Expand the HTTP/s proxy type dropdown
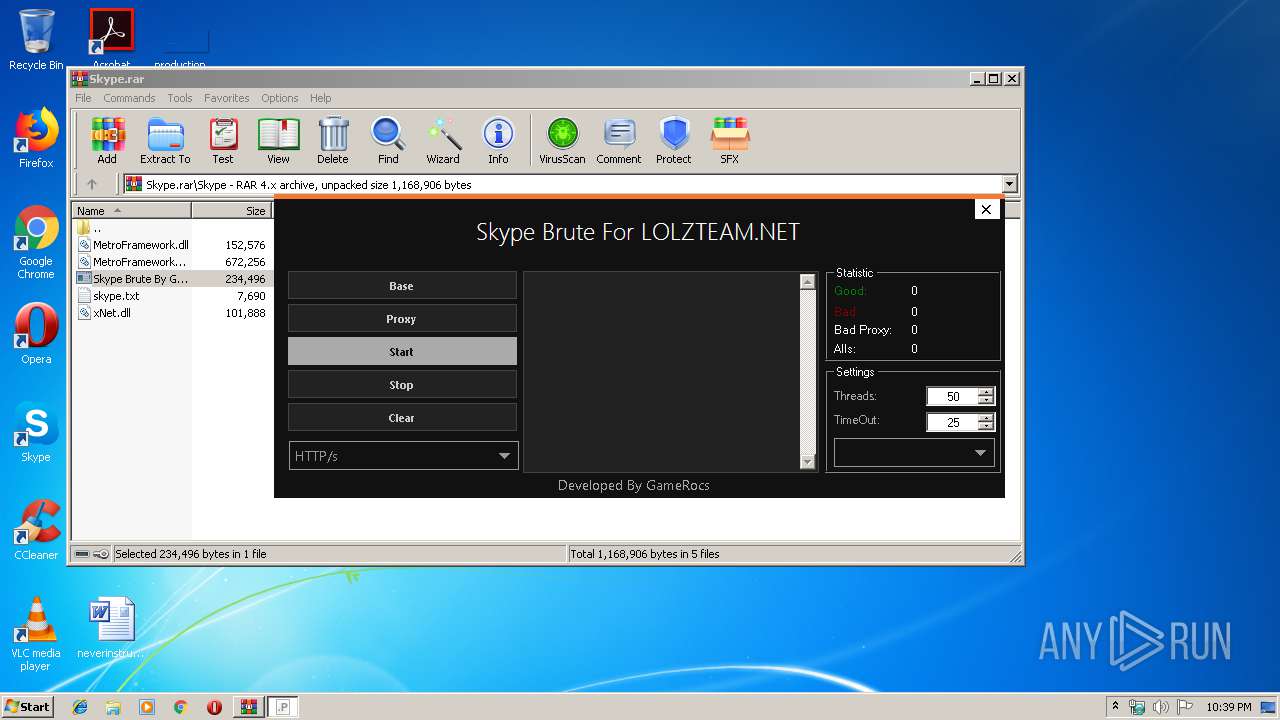This screenshot has height=720, width=1280. point(504,456)
